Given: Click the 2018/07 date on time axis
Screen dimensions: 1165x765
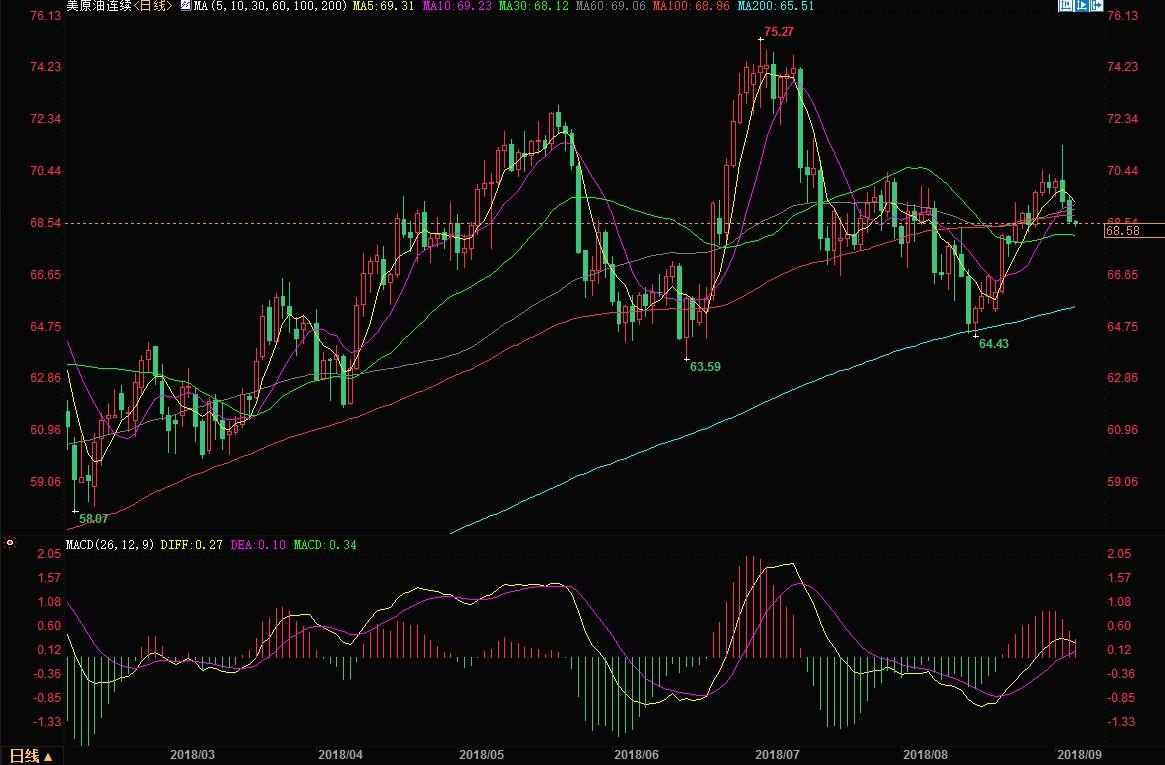Looking at the screenshot, I should pyautogui.click(x=777, y=753).
